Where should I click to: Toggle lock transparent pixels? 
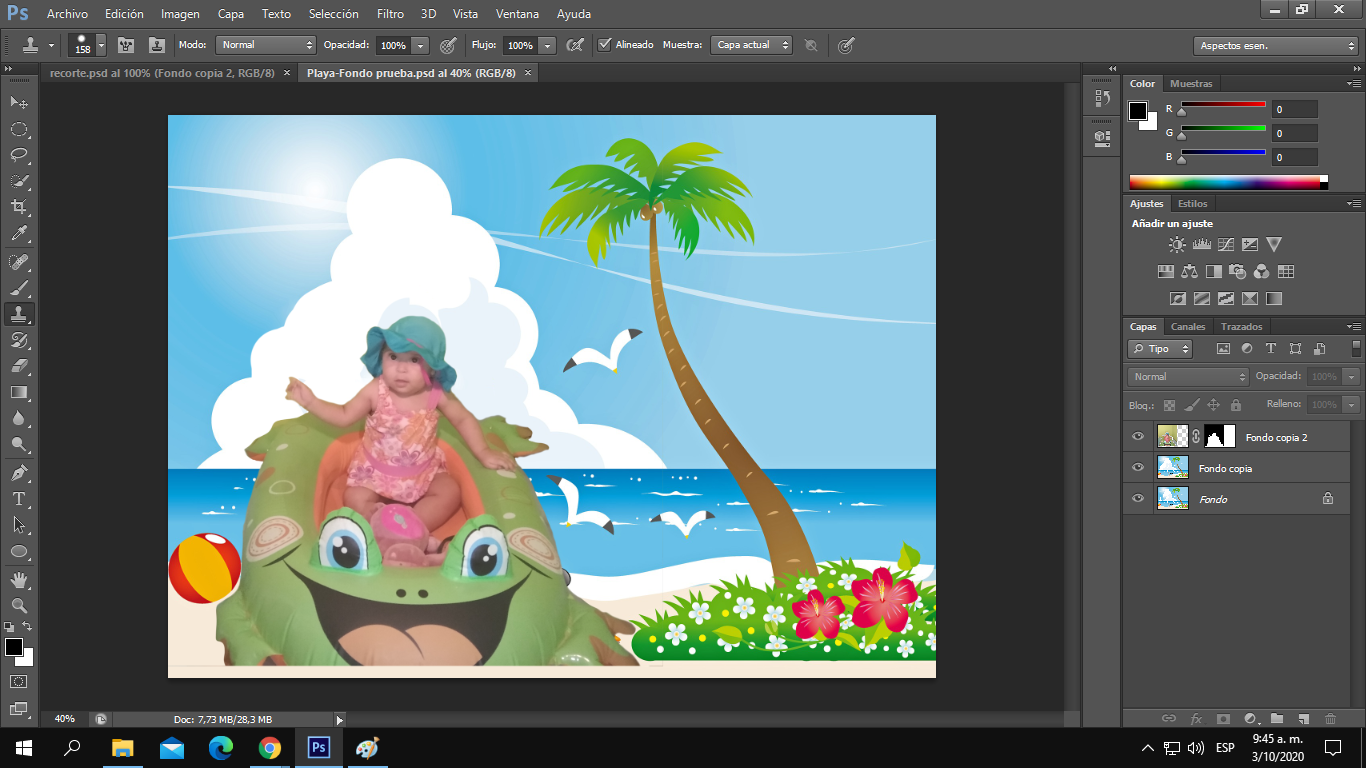pos(1169,405)
